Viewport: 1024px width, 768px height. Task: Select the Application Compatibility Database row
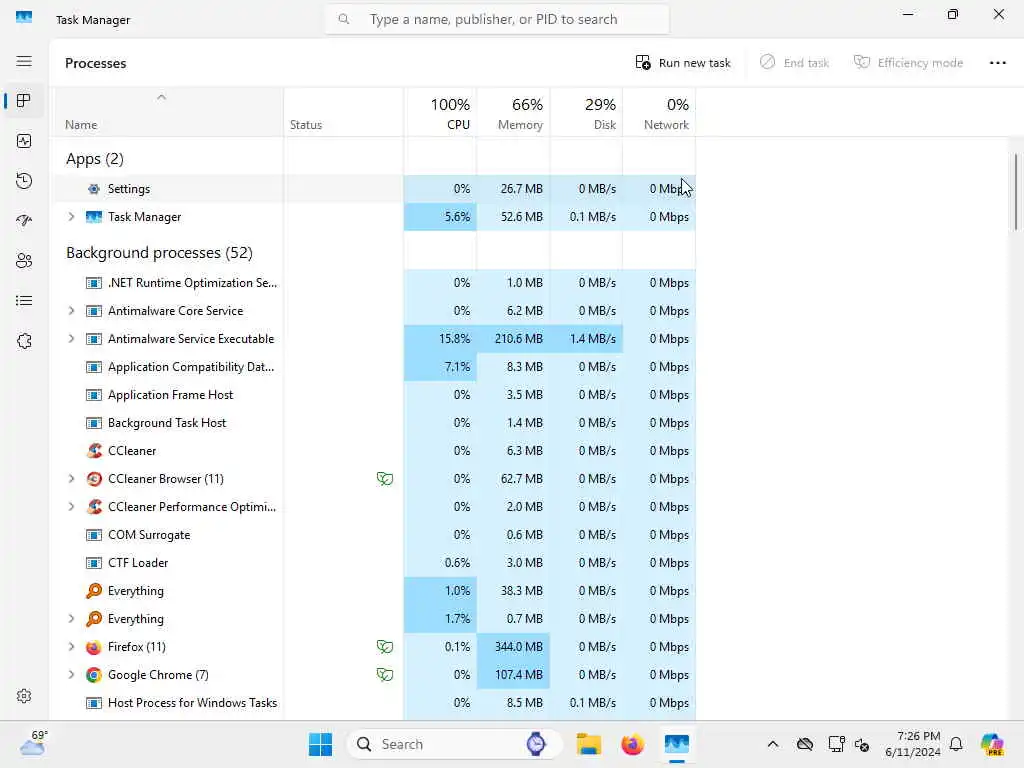[373, 366]
